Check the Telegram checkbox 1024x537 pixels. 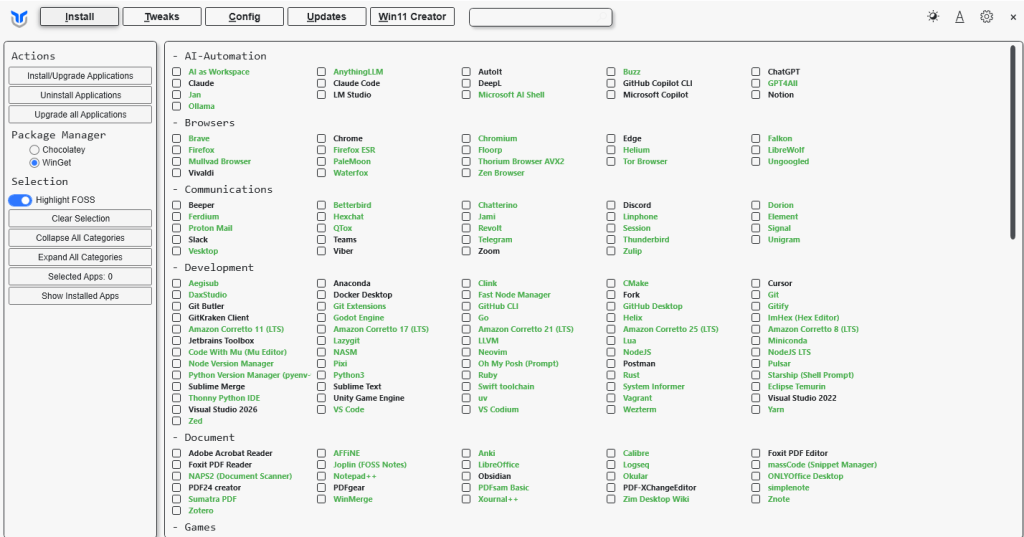point(466,240)
